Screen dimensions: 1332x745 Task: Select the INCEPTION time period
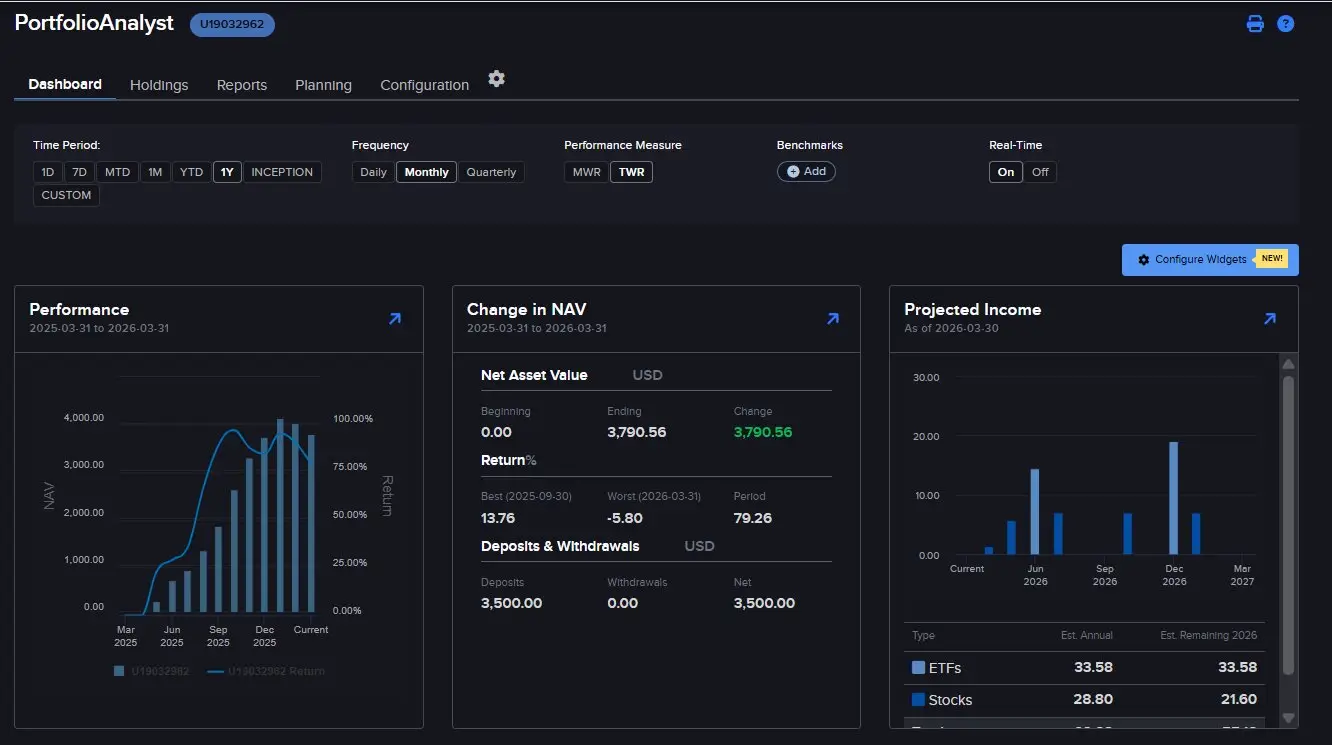[x=282, y=172]
